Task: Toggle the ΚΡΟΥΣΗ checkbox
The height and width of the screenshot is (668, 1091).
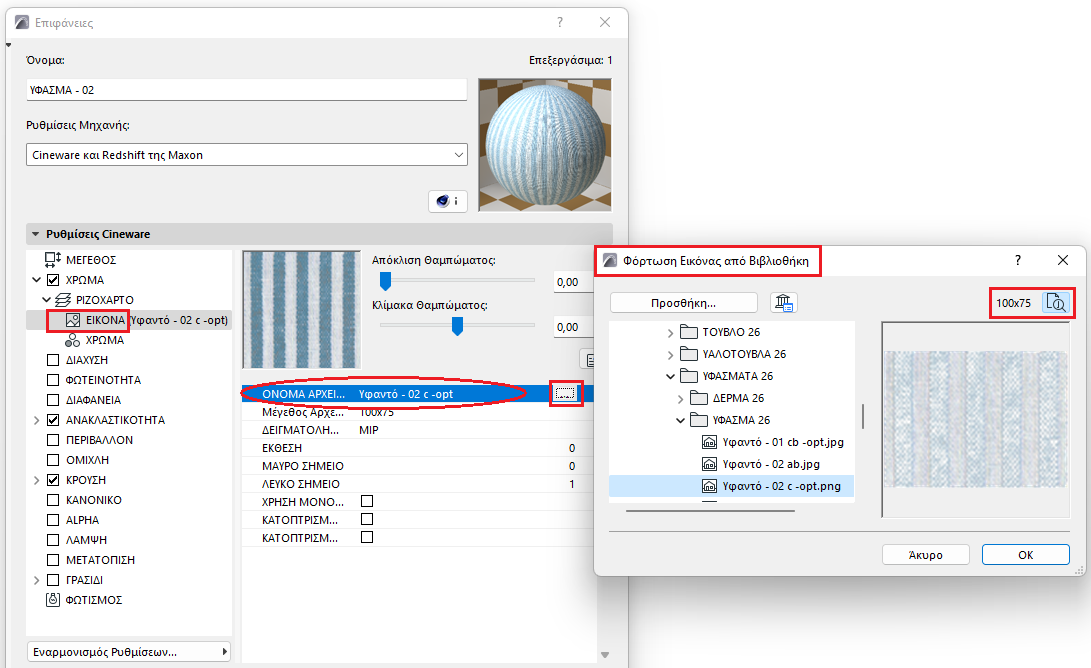Action: point(53,480)
